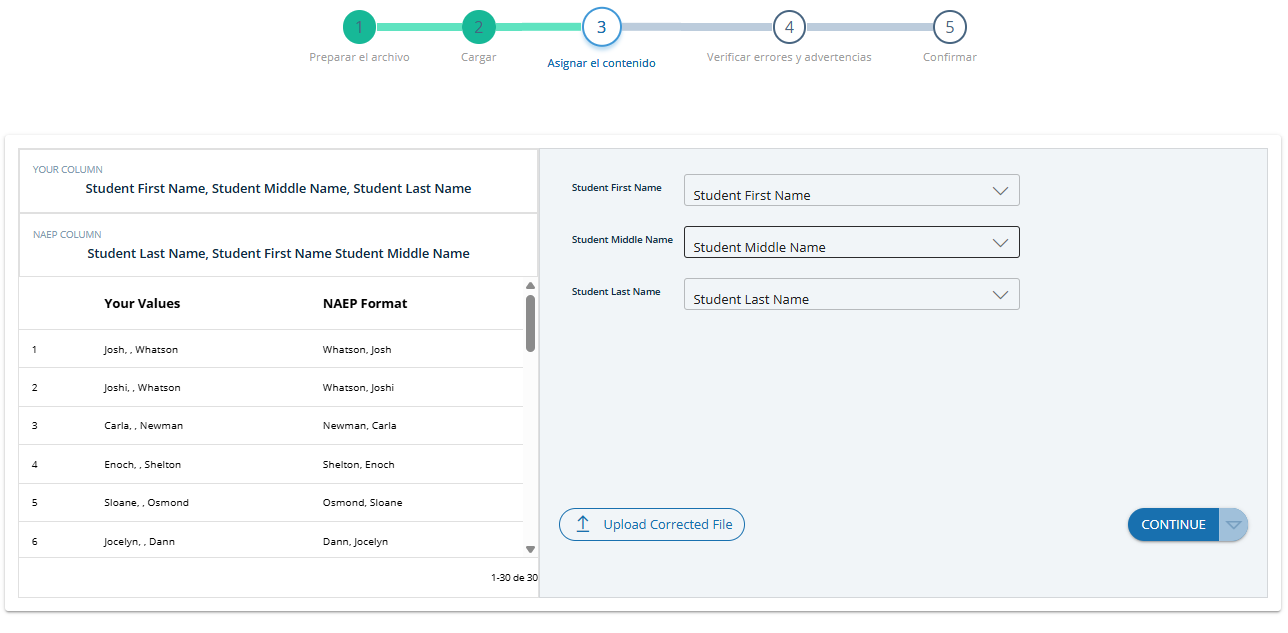Open the CONTINUE button's split arrow menu
This screenshot has height=633, width=1288.
click(1233, 525)
